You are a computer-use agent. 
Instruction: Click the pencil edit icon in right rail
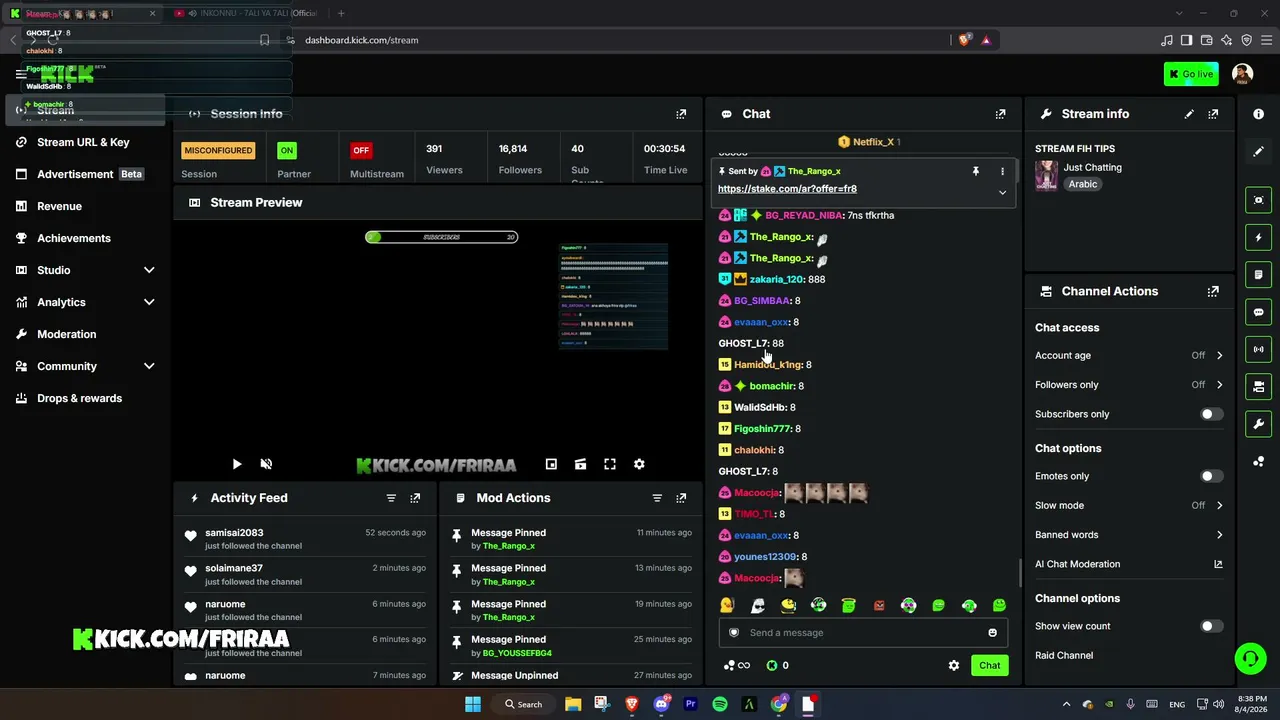point(1258,151)
